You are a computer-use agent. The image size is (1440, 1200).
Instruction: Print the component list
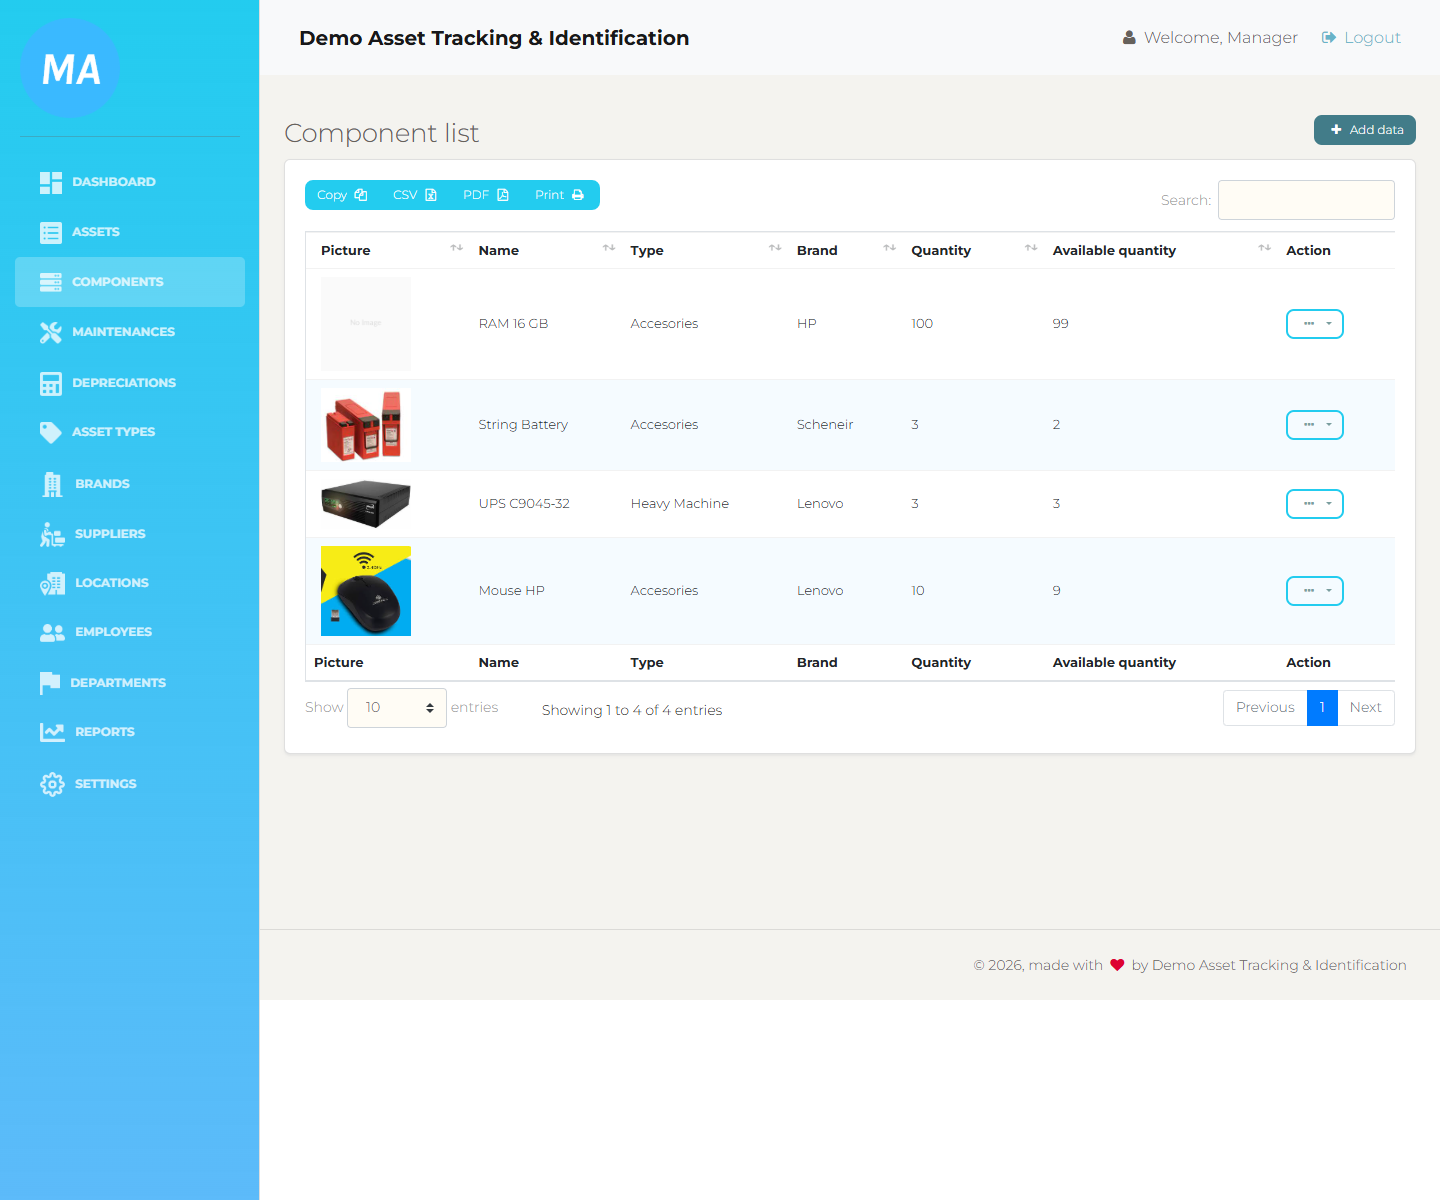point(560,195)
